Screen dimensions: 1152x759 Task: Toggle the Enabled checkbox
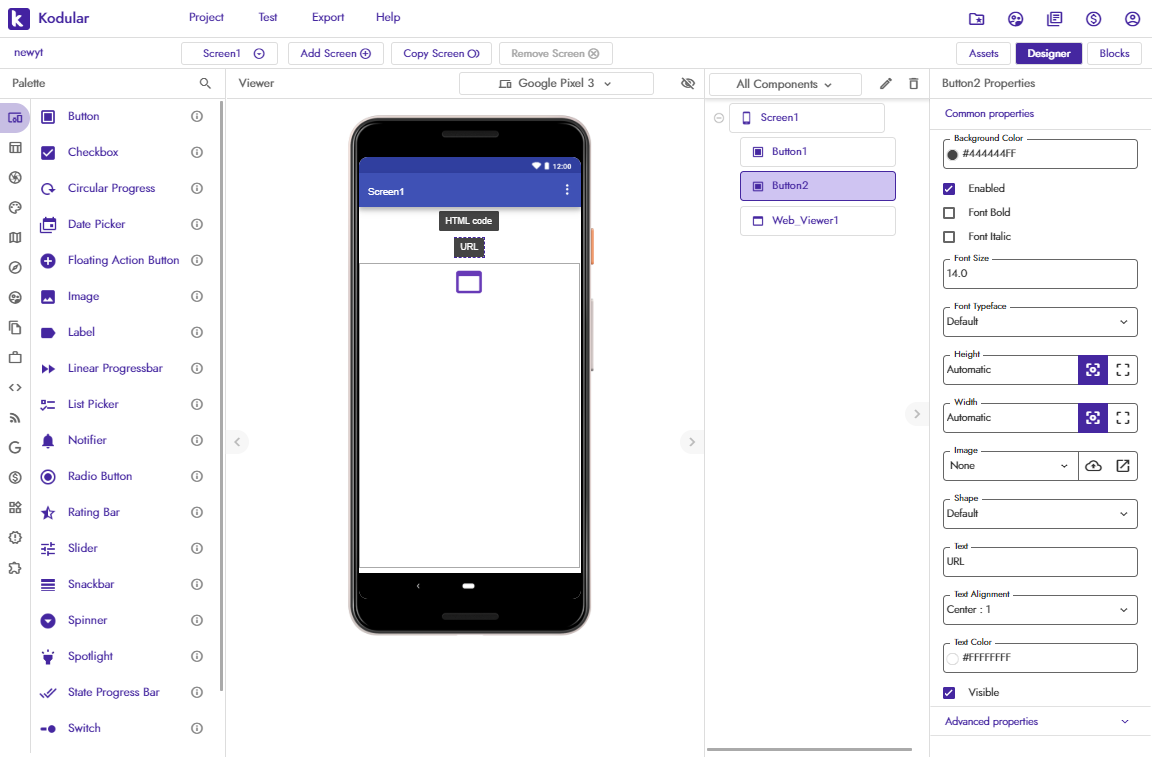(x=949, y=189)
